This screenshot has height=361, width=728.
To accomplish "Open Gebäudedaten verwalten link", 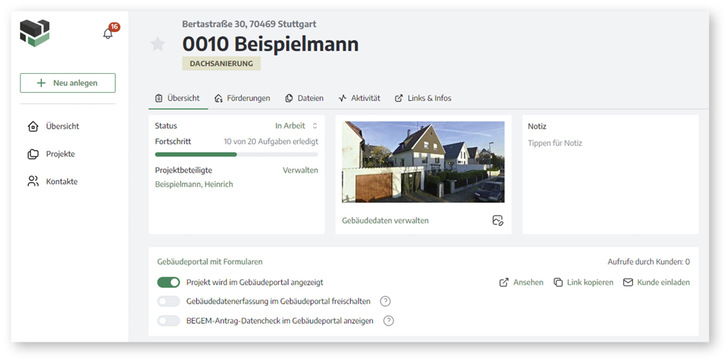I will pyautogui.click(x=385, y=220).
